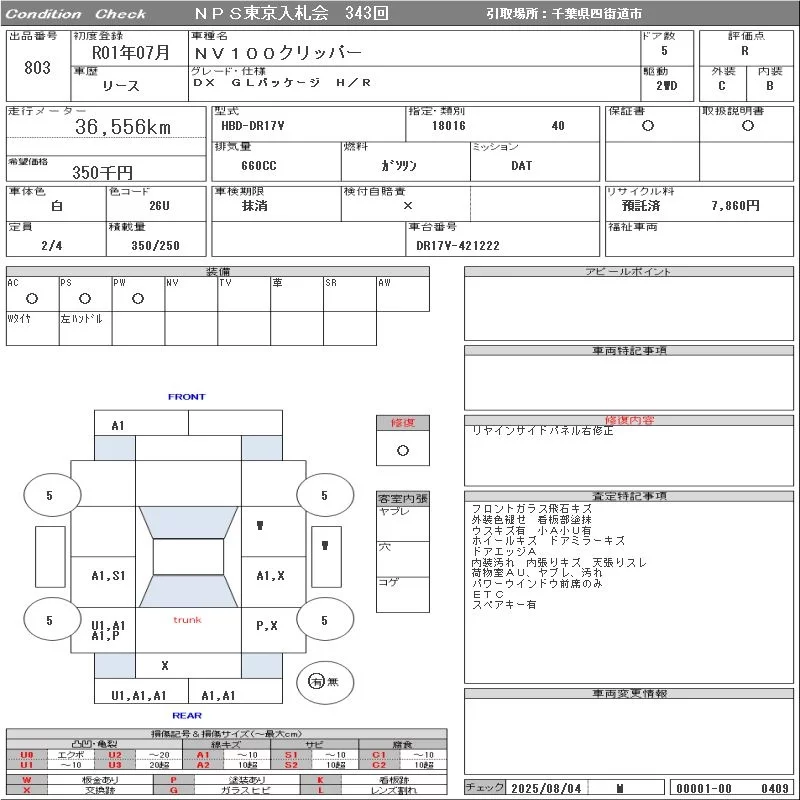The image size is (800, 800).
Task: Toggle the 保証書 circle mark
Action: point(648,126)
